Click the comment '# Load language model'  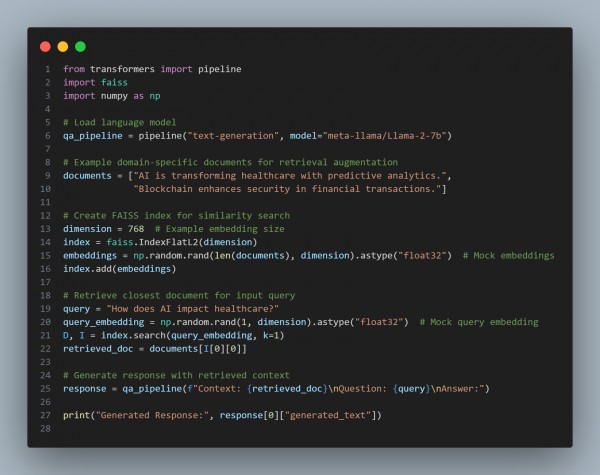(x=120, y=122)
